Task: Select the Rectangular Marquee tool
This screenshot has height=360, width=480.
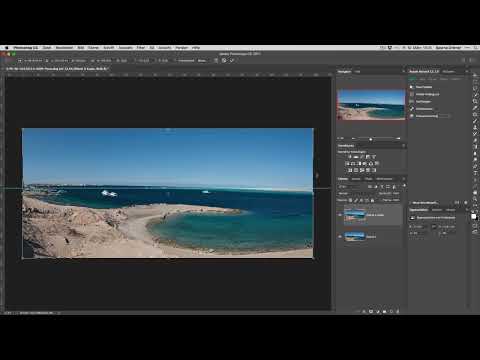Action: [475, 81]
